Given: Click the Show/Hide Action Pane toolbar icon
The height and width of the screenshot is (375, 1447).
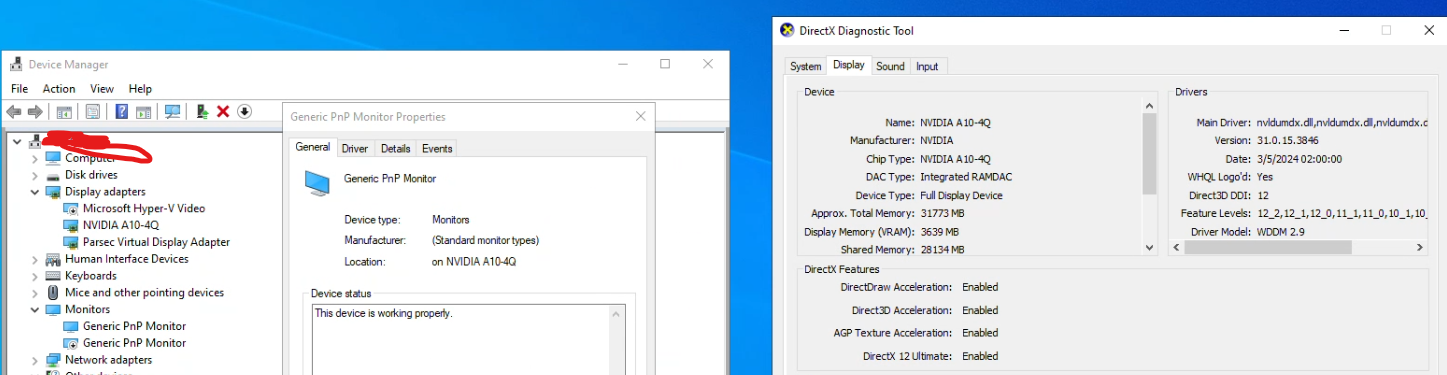Looking at the screenshot, I should pos(143,112).
